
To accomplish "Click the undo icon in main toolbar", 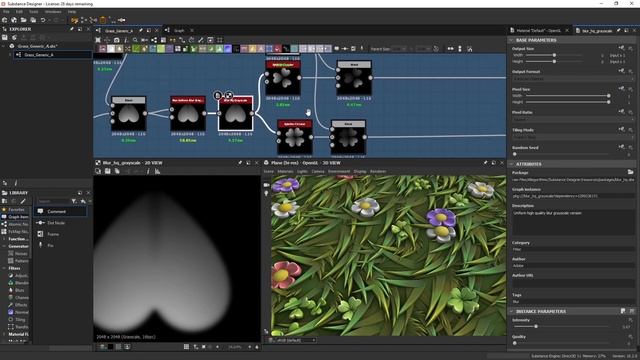I will point(43,20).
